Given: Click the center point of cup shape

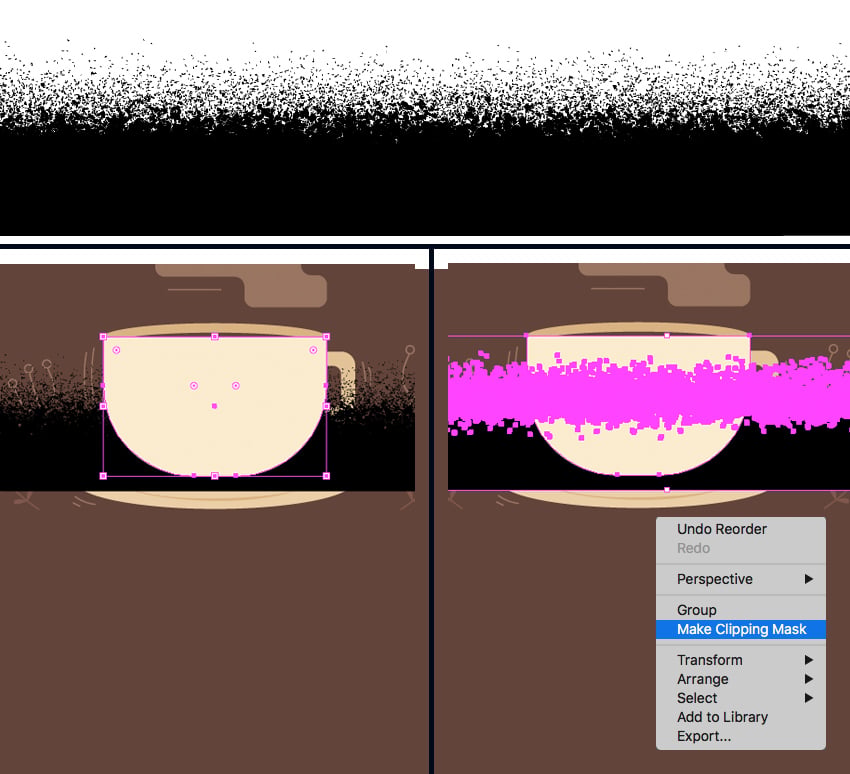Looking at the screenshot, I should click(215, 406).
